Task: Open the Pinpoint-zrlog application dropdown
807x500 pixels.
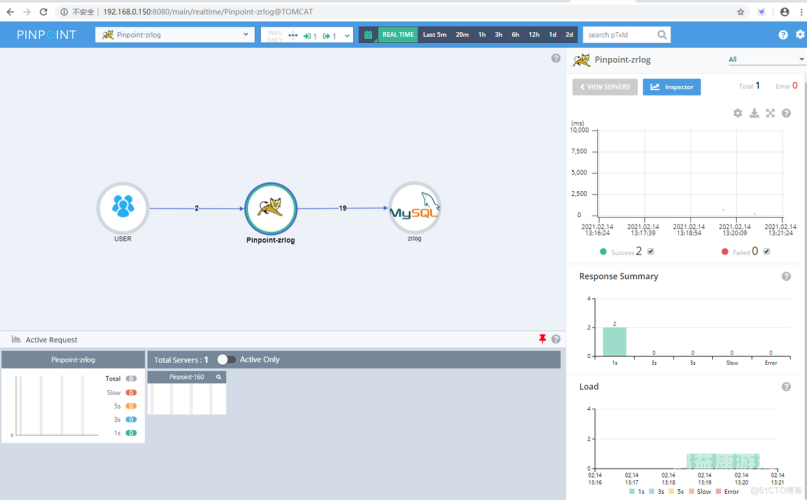Action: pos(175,35)
